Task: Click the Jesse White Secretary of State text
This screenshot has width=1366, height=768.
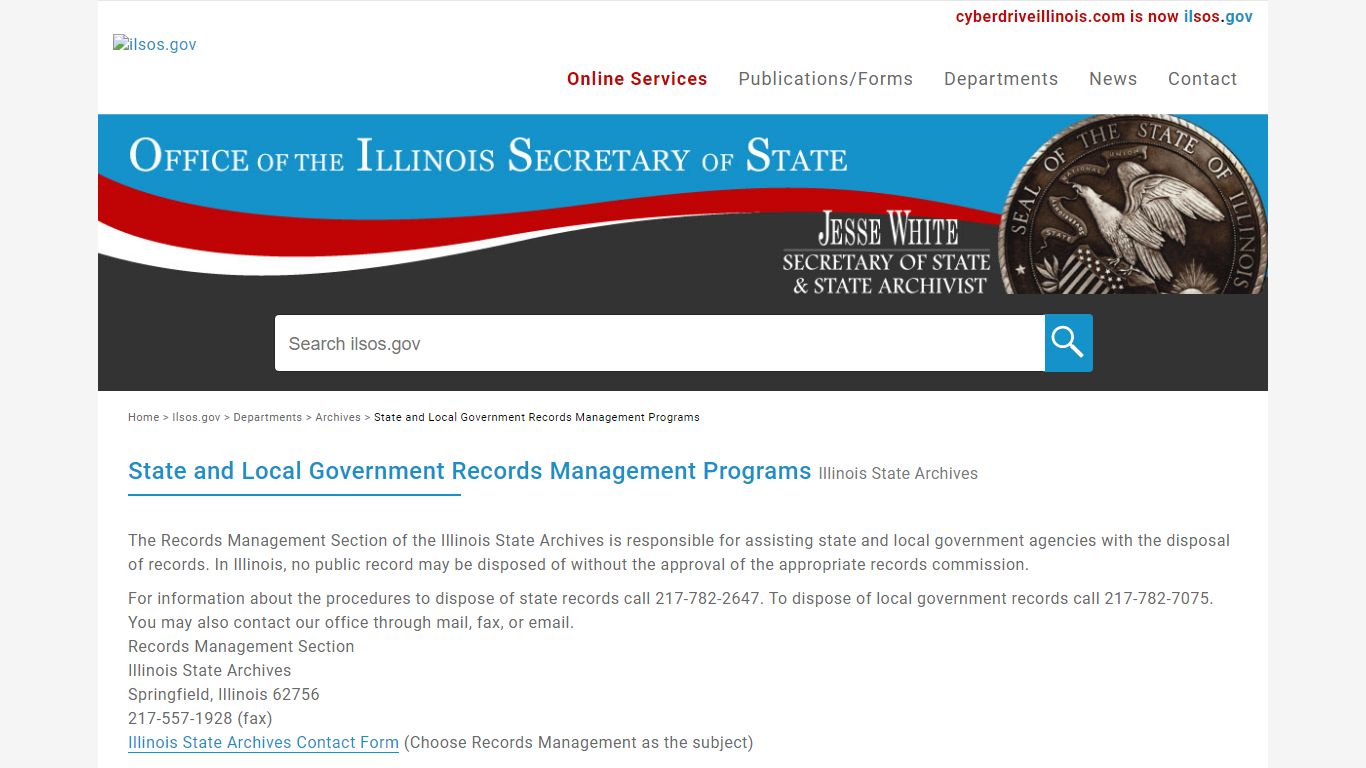Action: tap(887, 253)
